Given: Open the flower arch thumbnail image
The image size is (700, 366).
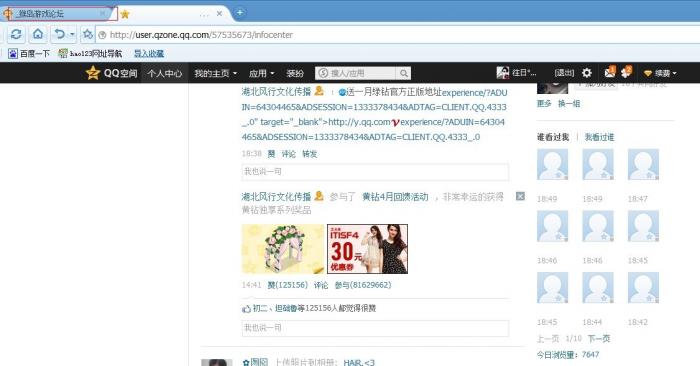Looking at the screenshot, I should [283, 249].
